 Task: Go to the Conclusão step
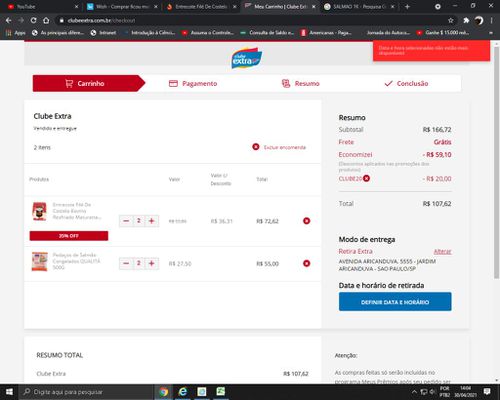[406, 83]
